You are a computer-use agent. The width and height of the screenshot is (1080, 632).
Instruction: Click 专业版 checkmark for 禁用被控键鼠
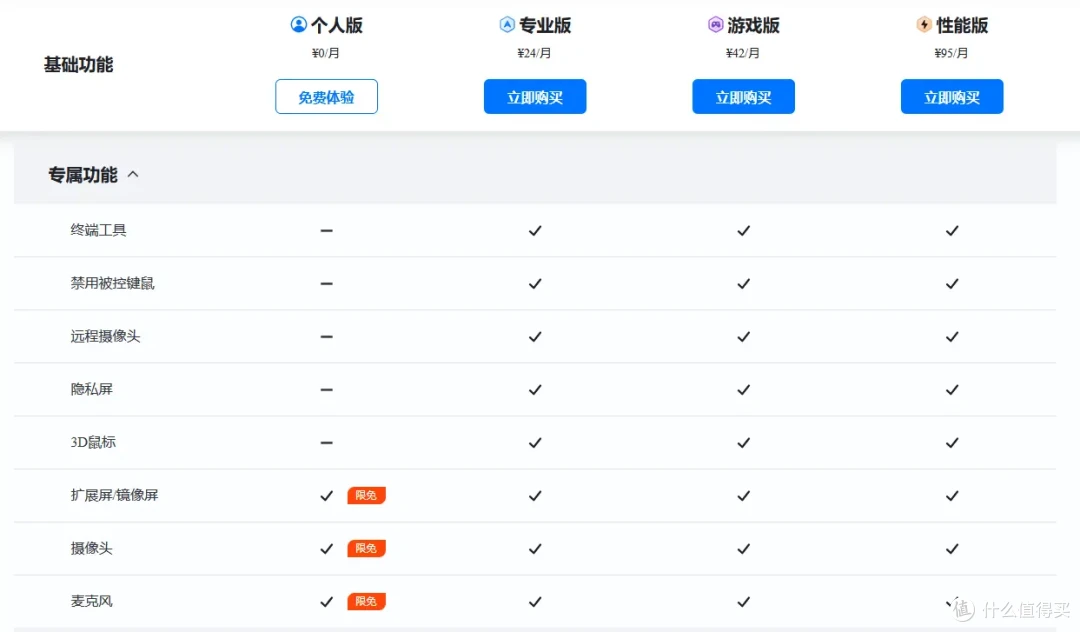535,284
